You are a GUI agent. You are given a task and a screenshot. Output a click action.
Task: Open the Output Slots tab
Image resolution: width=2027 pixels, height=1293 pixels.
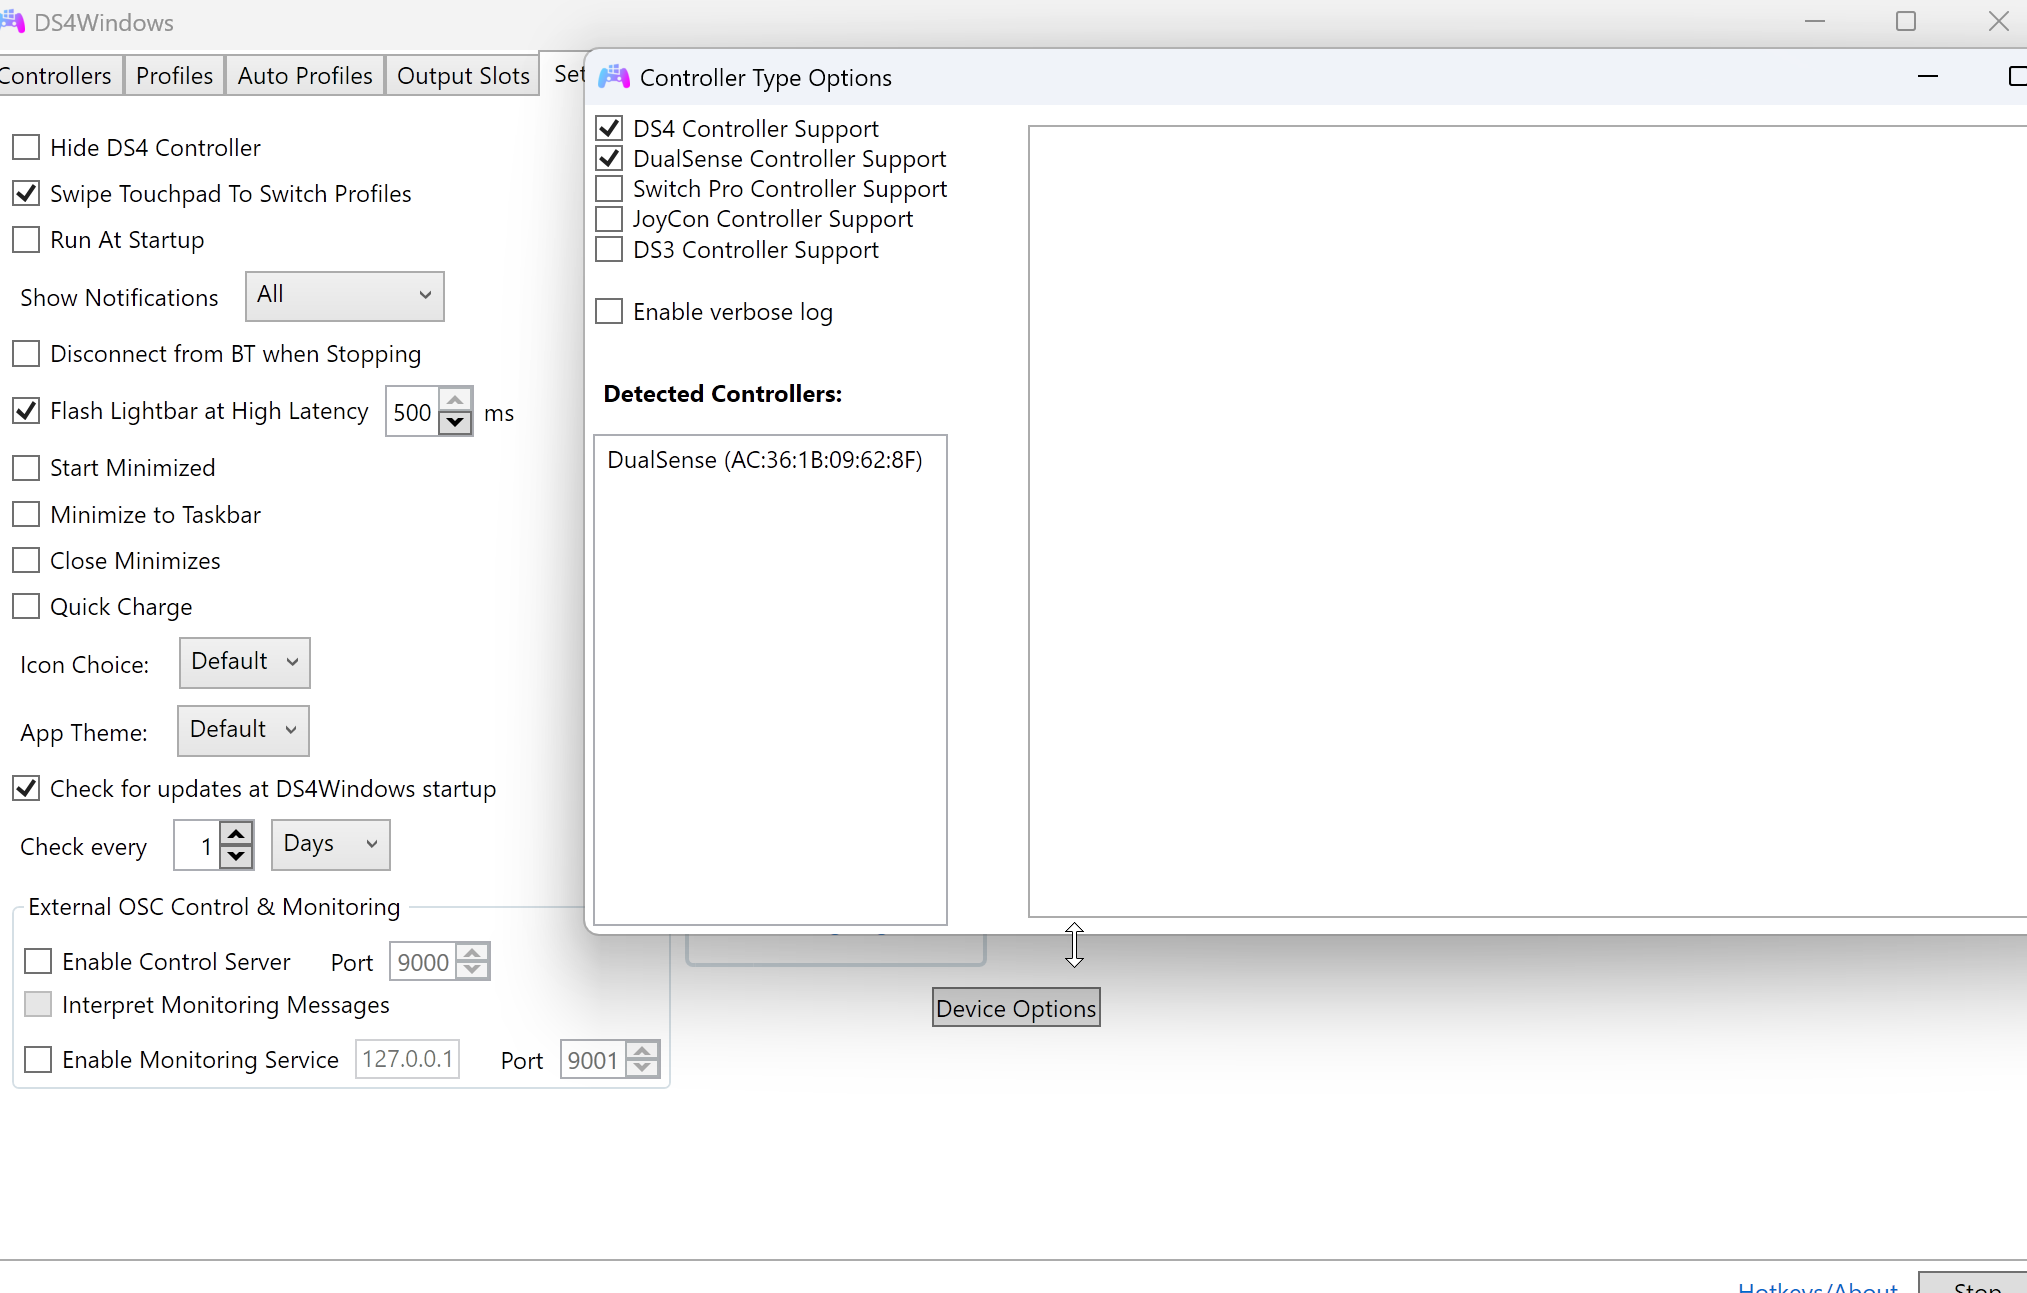(463, 76)
